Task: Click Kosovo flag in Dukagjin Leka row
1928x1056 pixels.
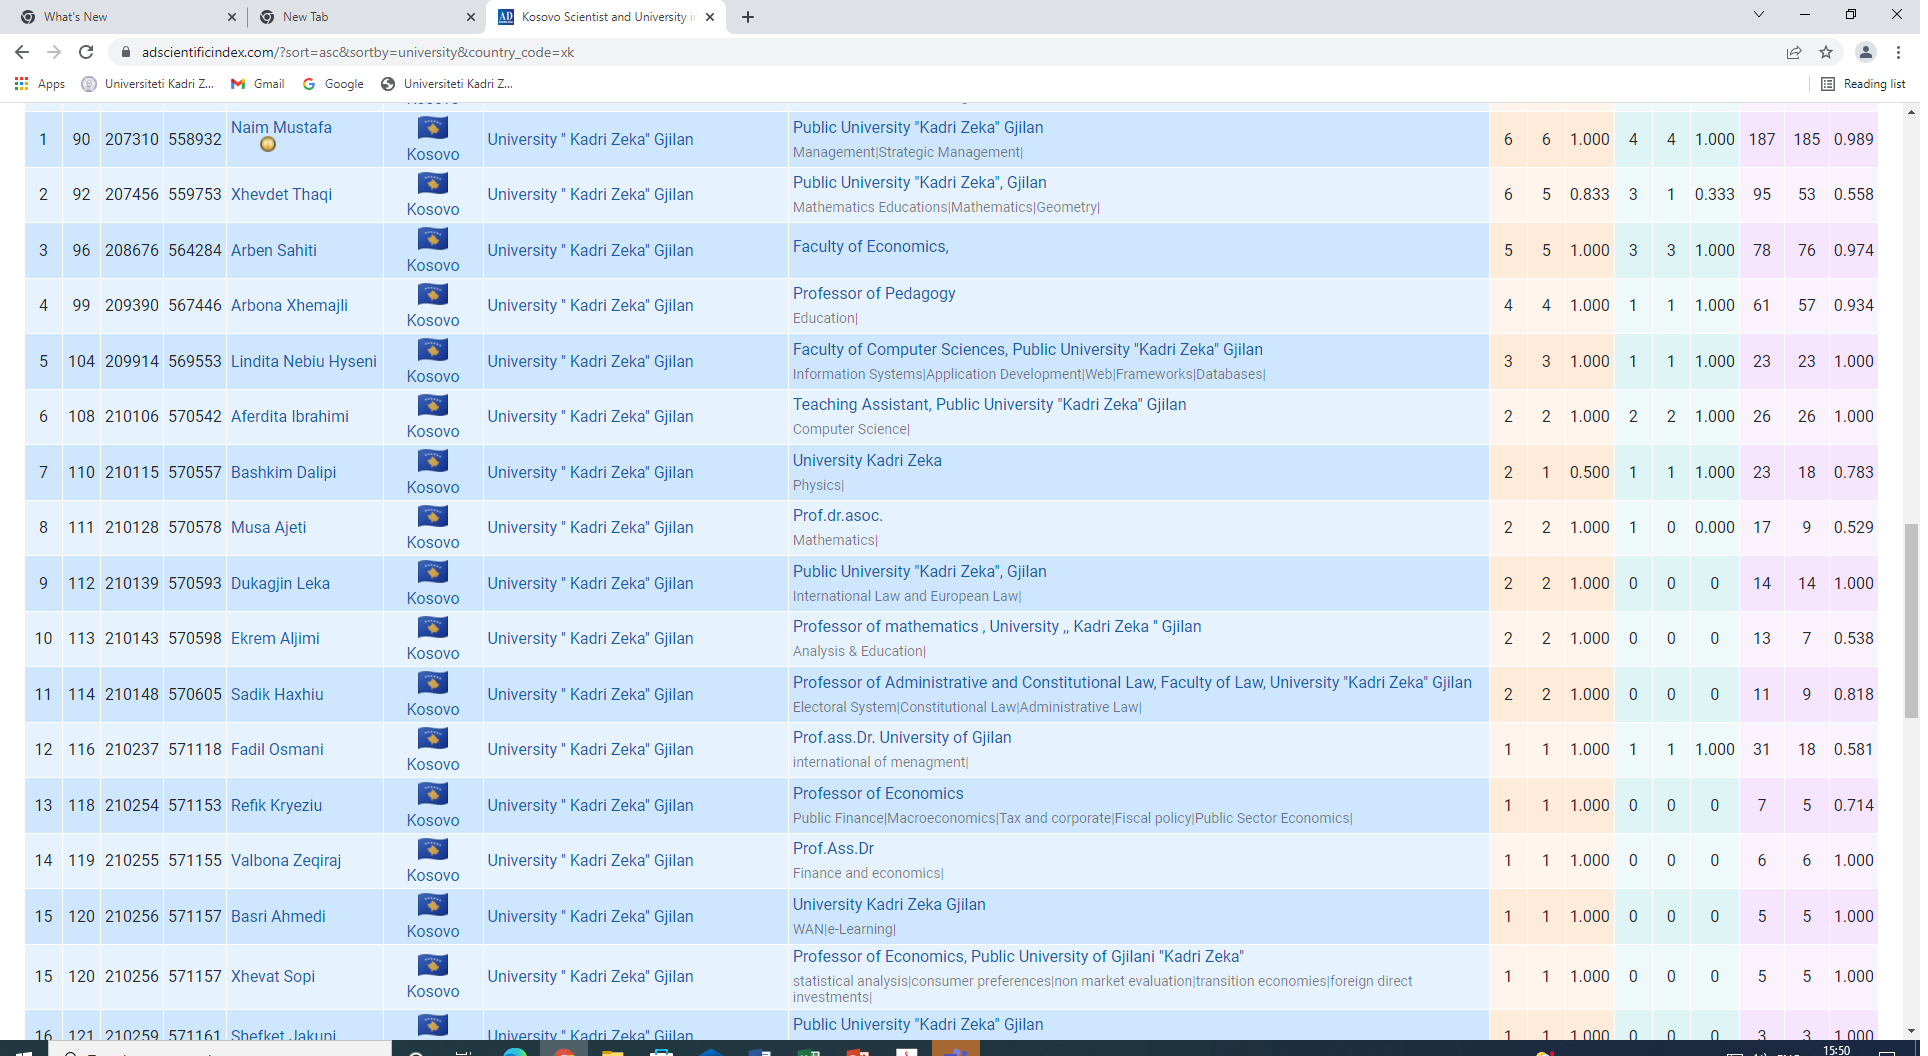Action: [x=433, y=572]
